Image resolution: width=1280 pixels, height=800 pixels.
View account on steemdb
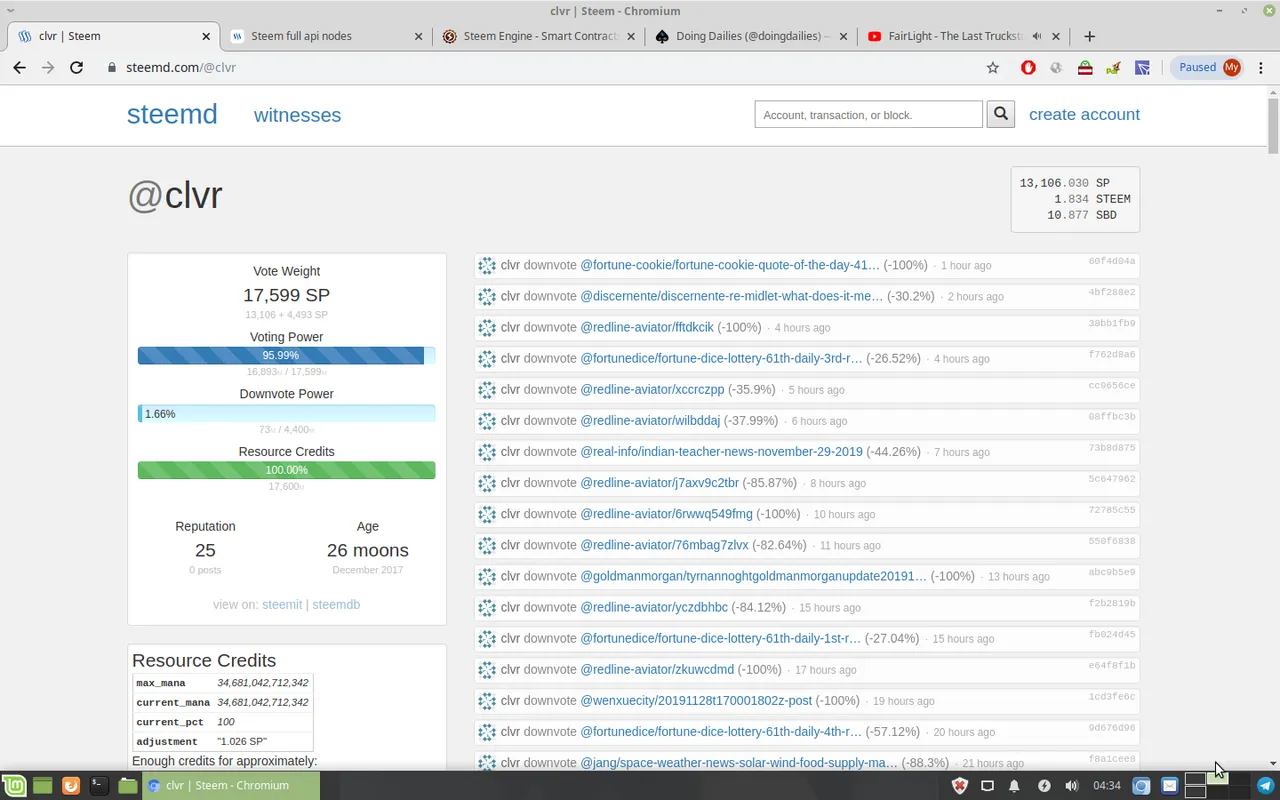(x=336, y=605)
